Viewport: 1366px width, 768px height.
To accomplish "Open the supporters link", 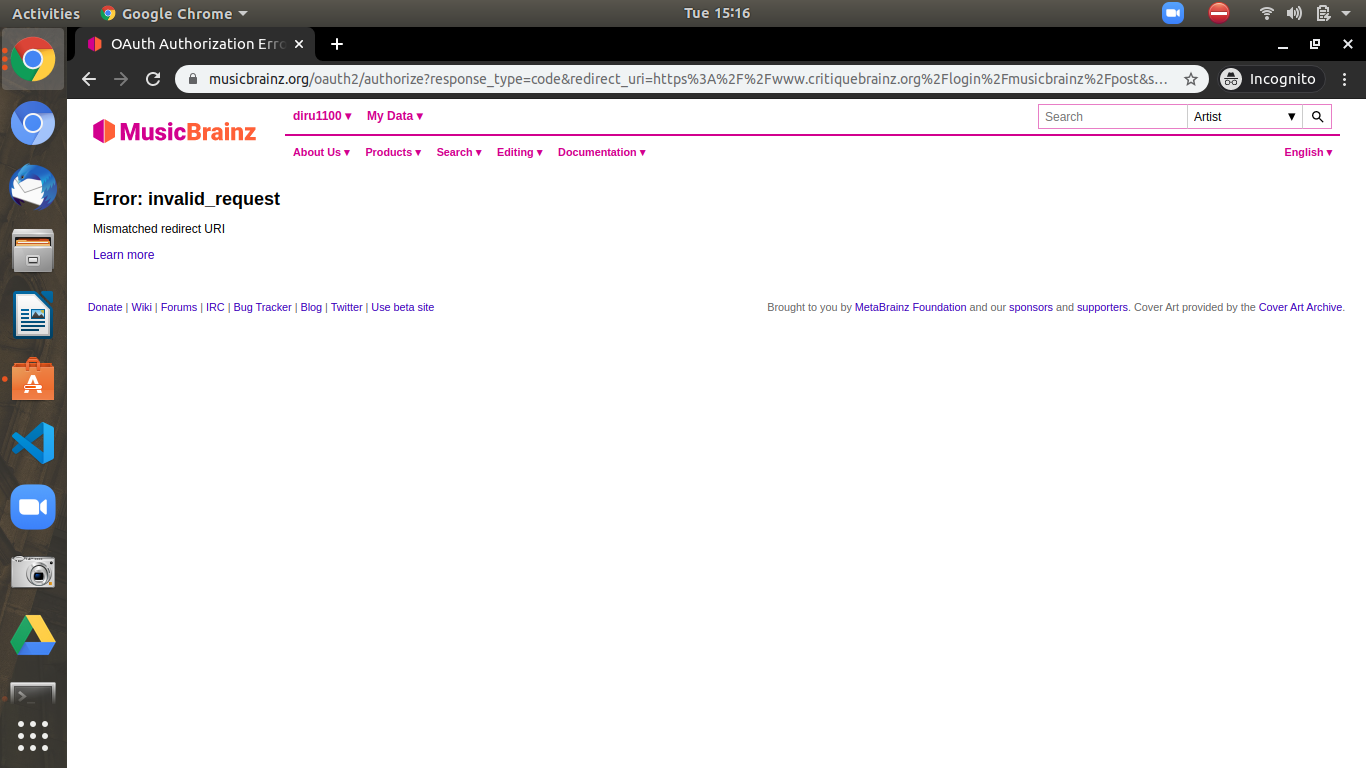I will 1102,307.
